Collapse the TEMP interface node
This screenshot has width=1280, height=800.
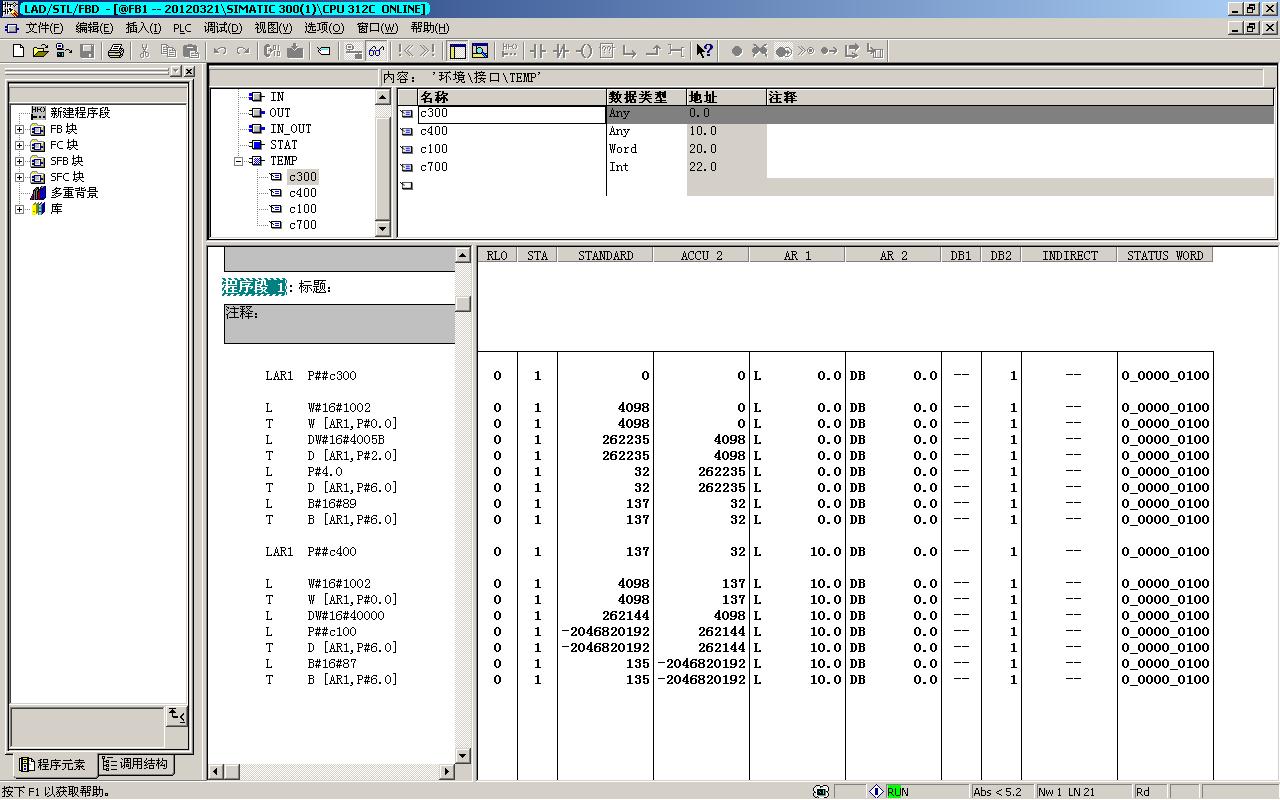coord(239,161)
